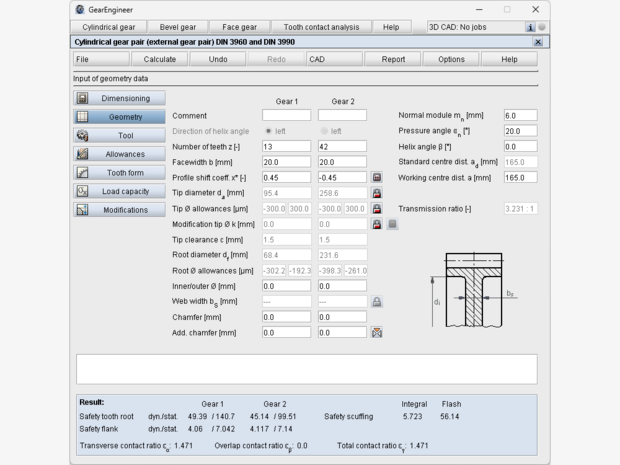The image size is (620, 465).
Task: Select Gear 2 helix direction 'left' radio
Action: (x=324, y=131)
